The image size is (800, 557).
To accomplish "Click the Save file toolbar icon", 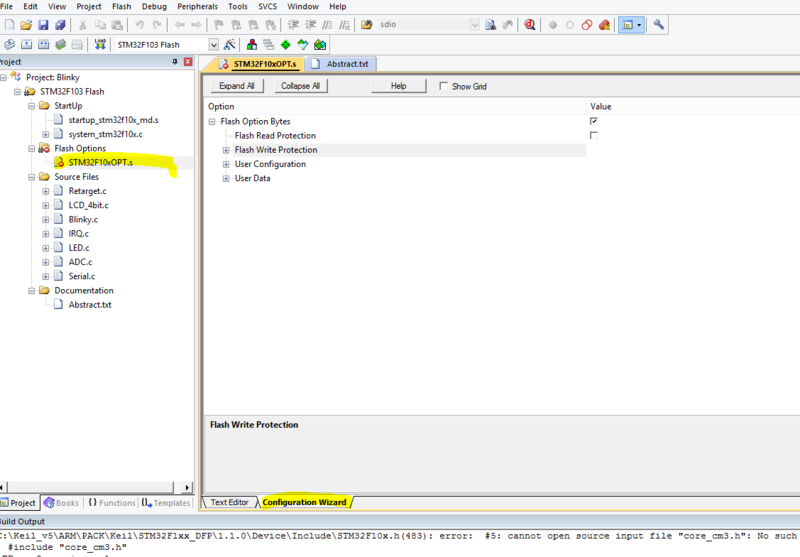I will click(x=44, y=24).
